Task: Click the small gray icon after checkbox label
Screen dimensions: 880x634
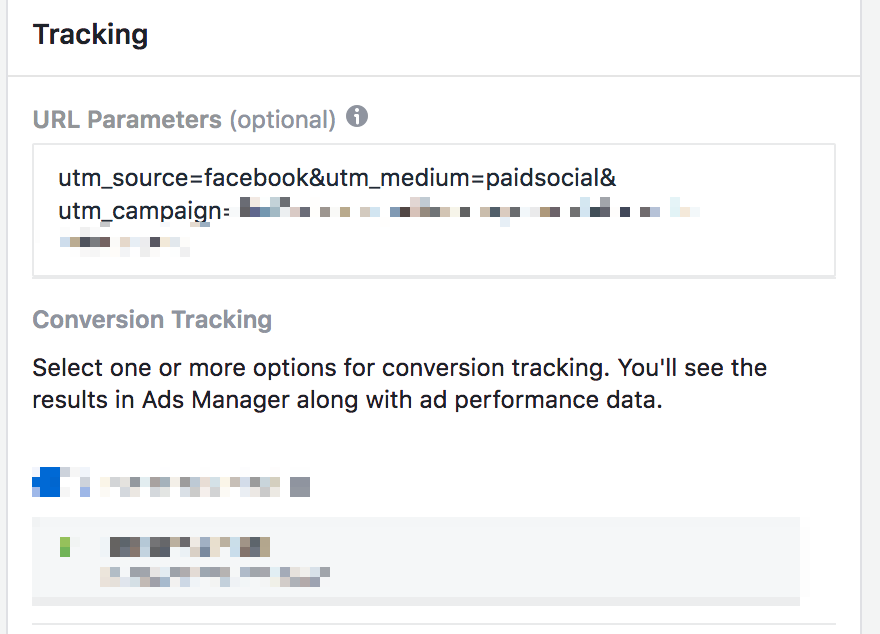Action: [x=299, y=487]
